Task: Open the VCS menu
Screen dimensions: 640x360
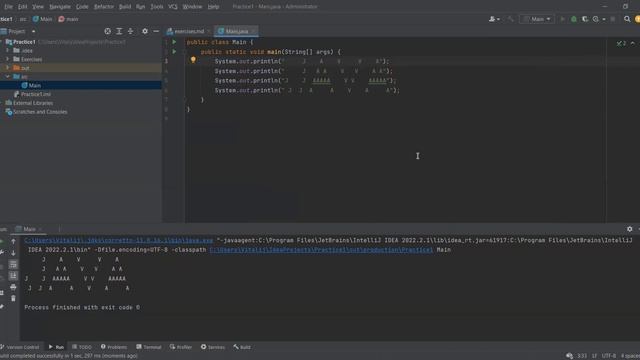Action: (173, 7)
